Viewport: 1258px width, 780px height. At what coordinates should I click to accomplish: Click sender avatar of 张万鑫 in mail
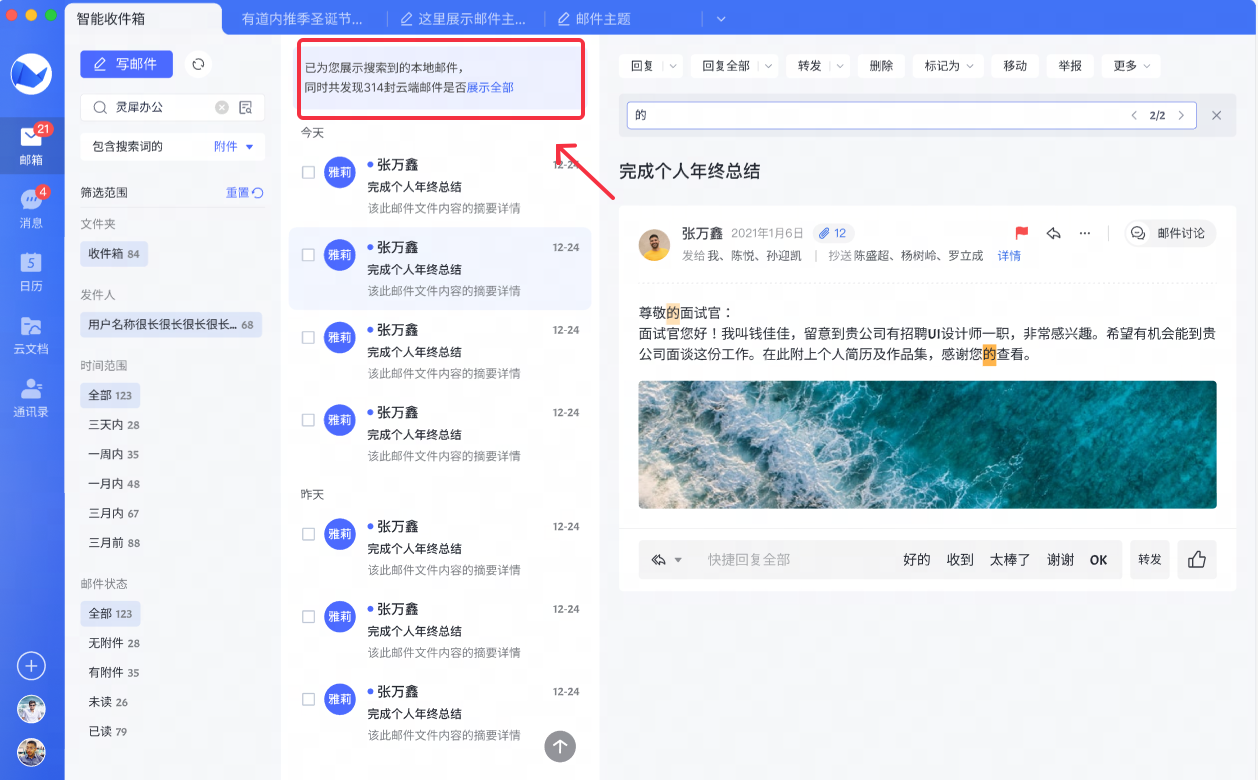(x=655, y=245)
